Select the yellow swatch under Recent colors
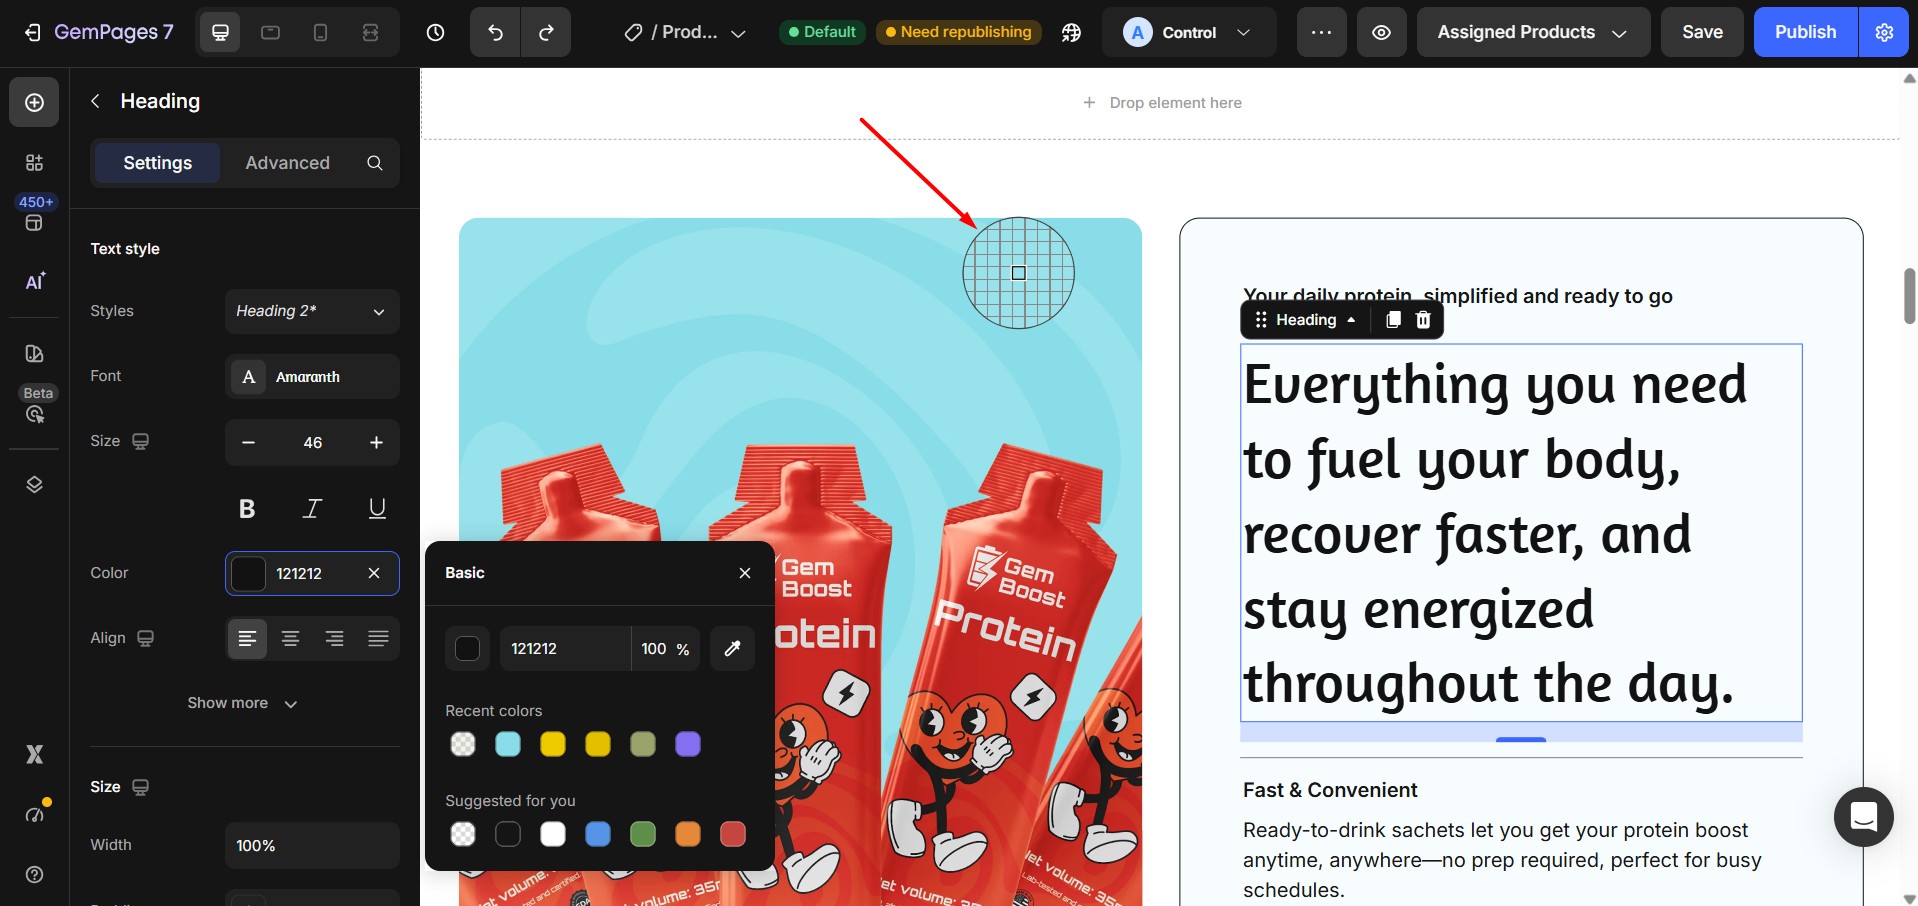1918x906 pixels. (x=552, y=744)
